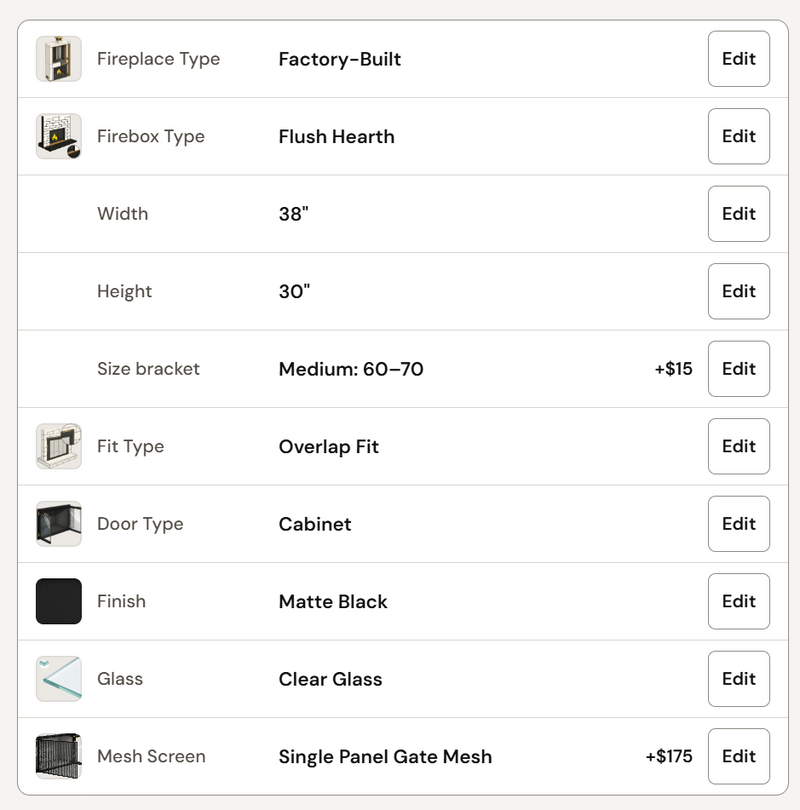Edit the Glass option
The image size is (800, 810).
(739, 679)
